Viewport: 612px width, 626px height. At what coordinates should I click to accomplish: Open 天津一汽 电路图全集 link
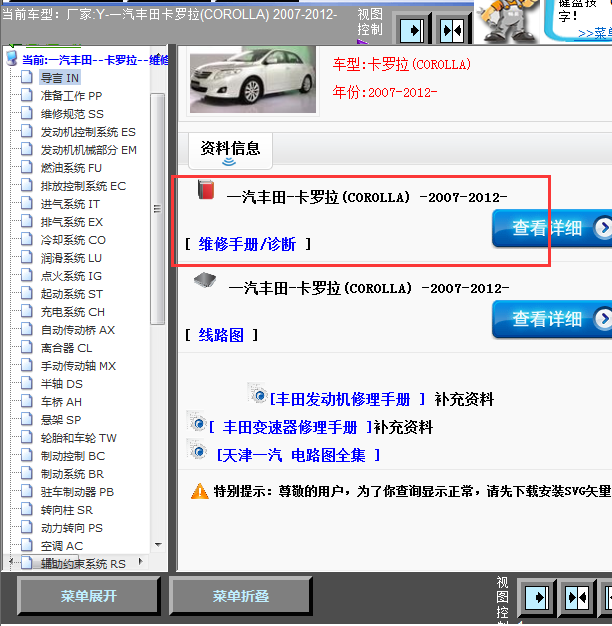[298, 455]
